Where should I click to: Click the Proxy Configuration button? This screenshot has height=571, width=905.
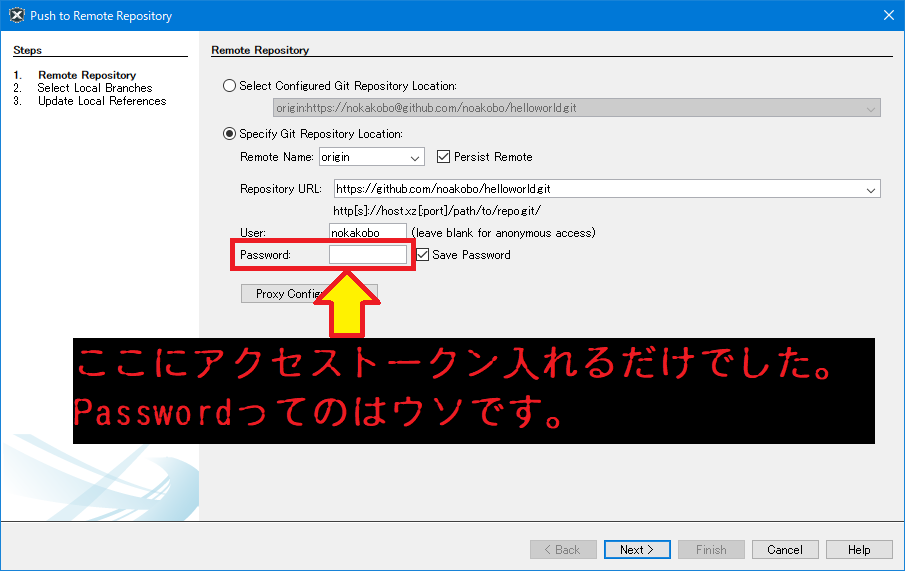[x=309, y=293]
